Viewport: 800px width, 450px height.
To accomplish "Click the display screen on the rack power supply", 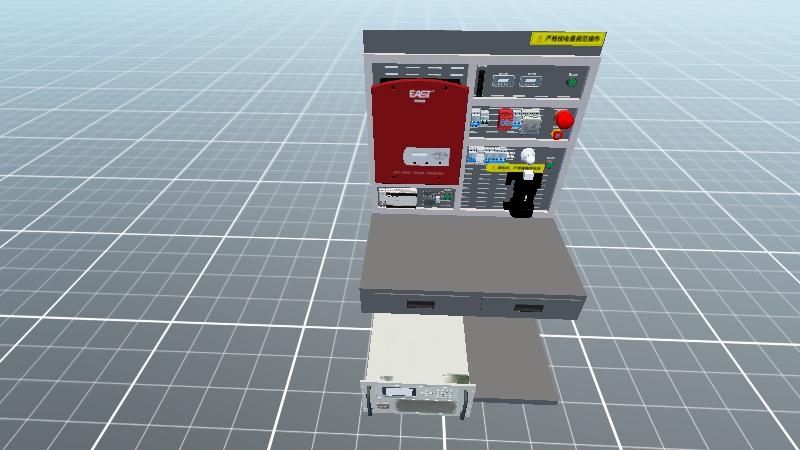I will click(399, 392).
